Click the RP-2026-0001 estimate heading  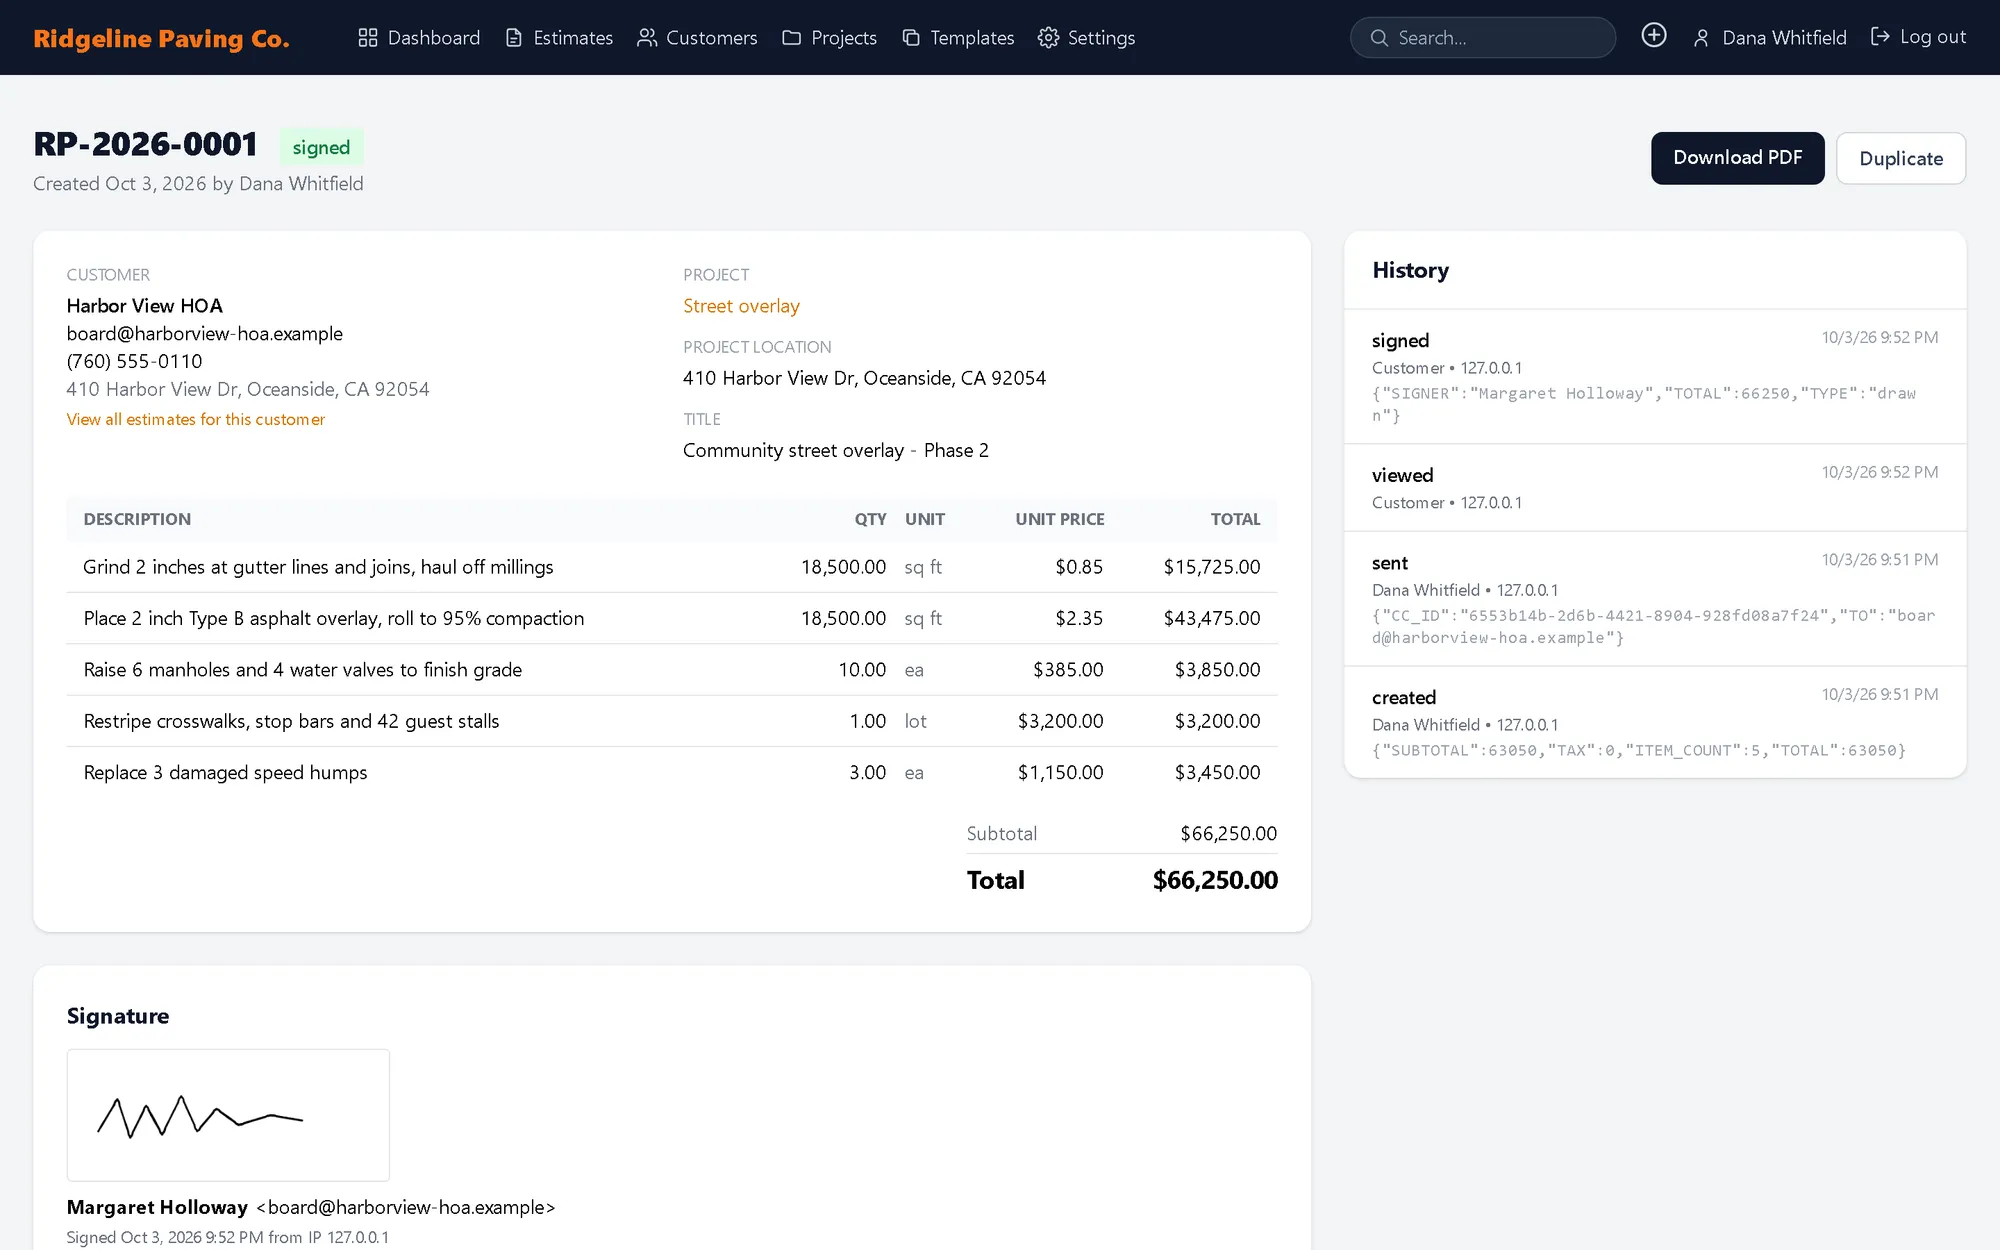(x=146, y=145)
